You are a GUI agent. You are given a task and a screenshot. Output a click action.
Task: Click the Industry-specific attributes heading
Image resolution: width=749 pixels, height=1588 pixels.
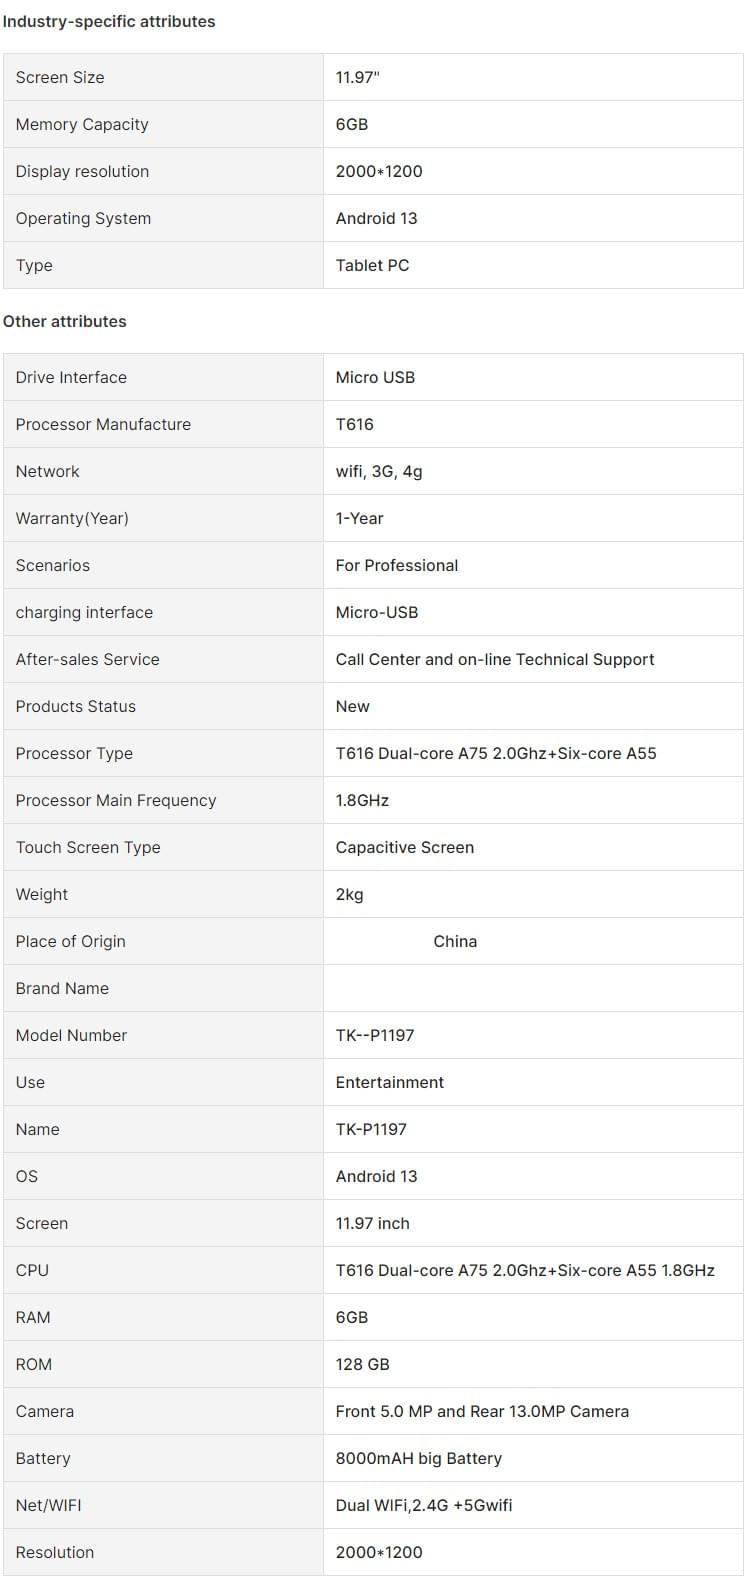(x=109, y=21)
